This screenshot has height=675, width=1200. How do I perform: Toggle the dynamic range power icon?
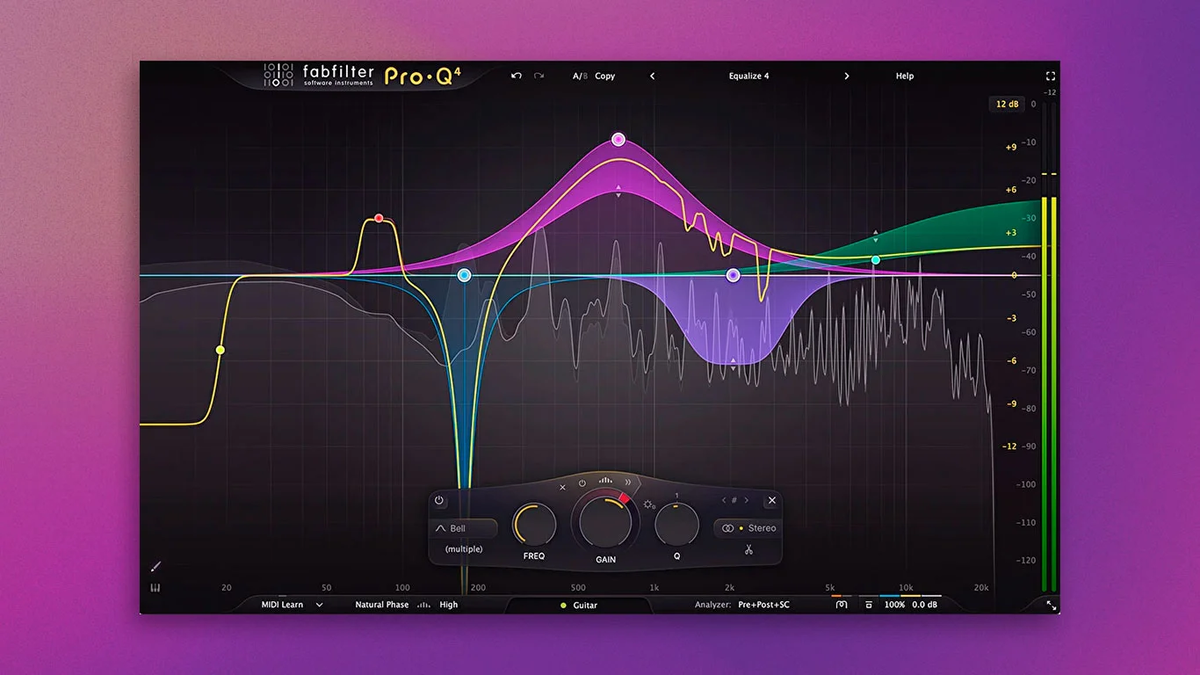(582, 483)
